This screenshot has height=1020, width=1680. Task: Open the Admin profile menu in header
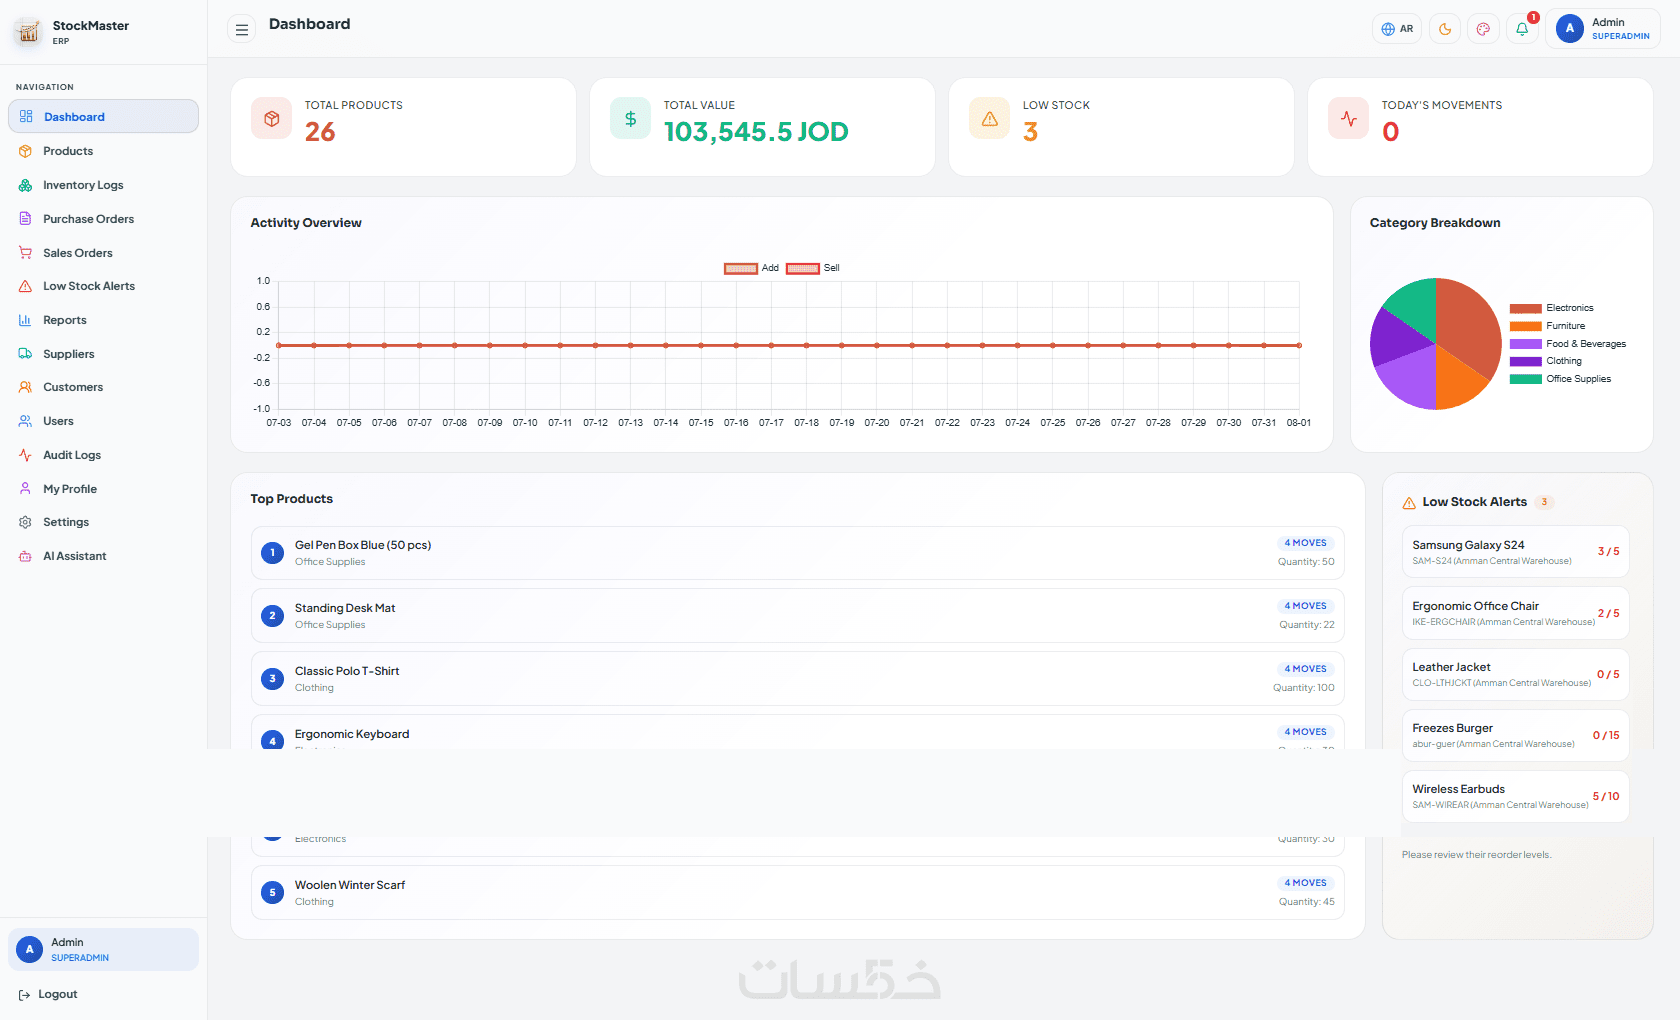tap(1603, 29)
